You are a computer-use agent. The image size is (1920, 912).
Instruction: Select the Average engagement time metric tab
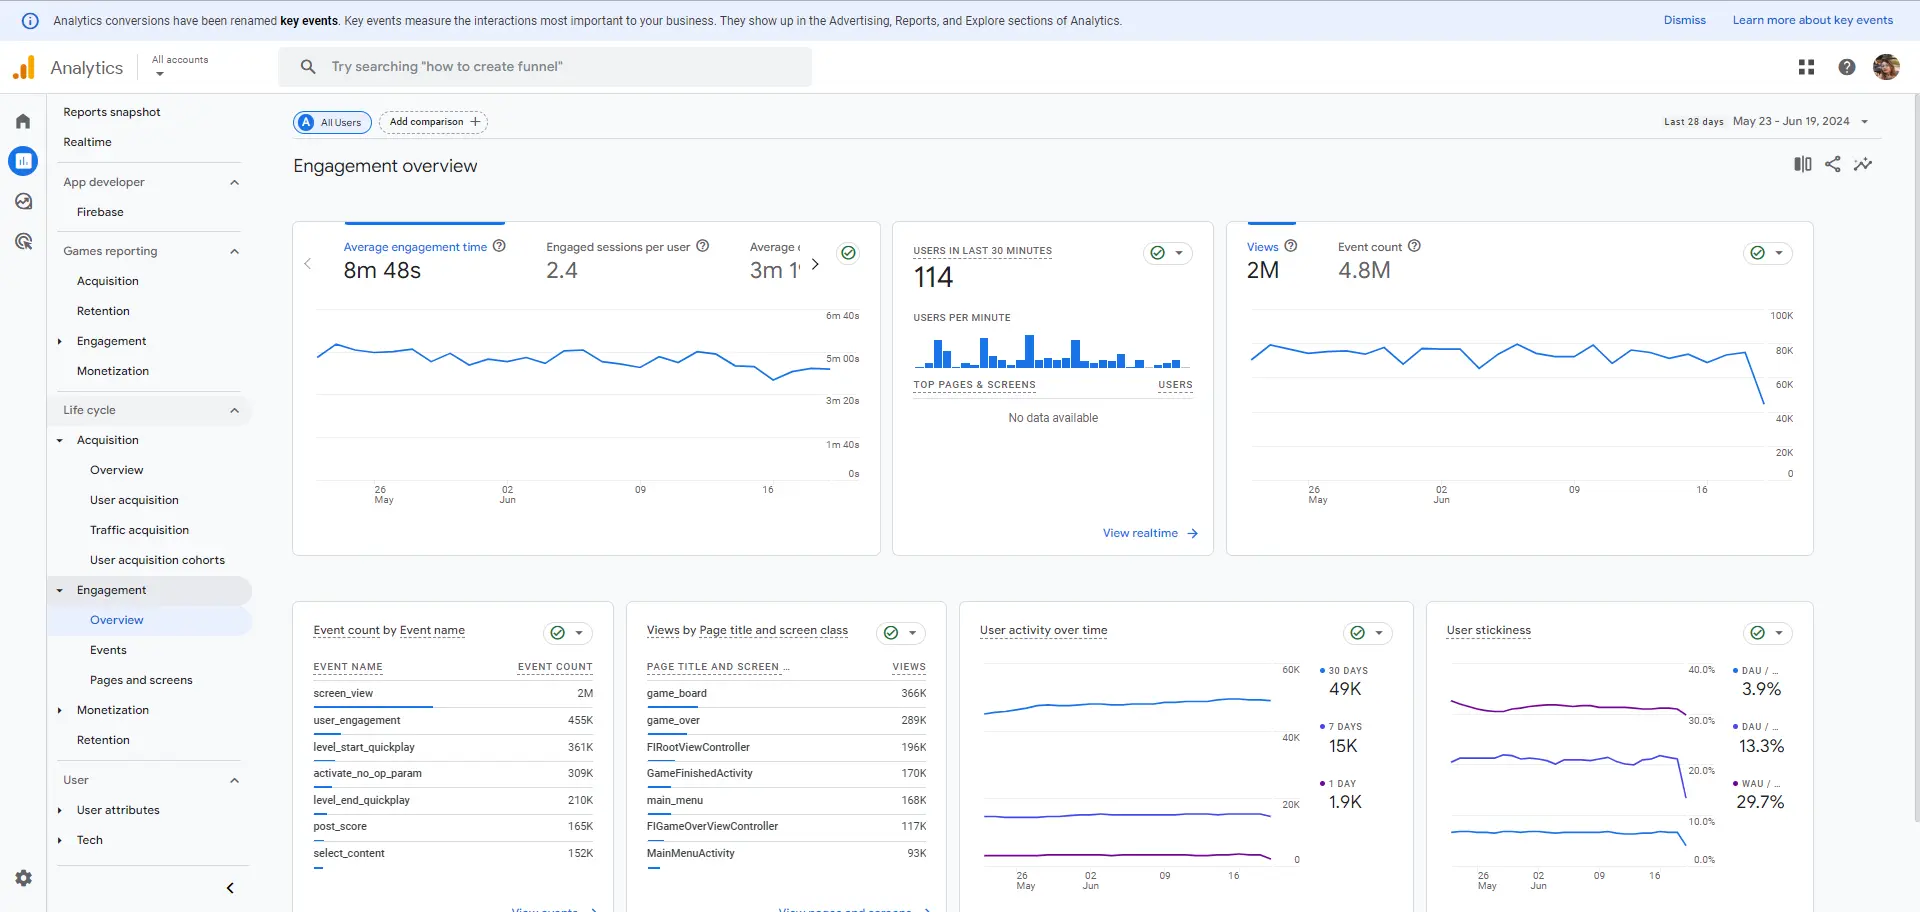click(x=424, y=260)
